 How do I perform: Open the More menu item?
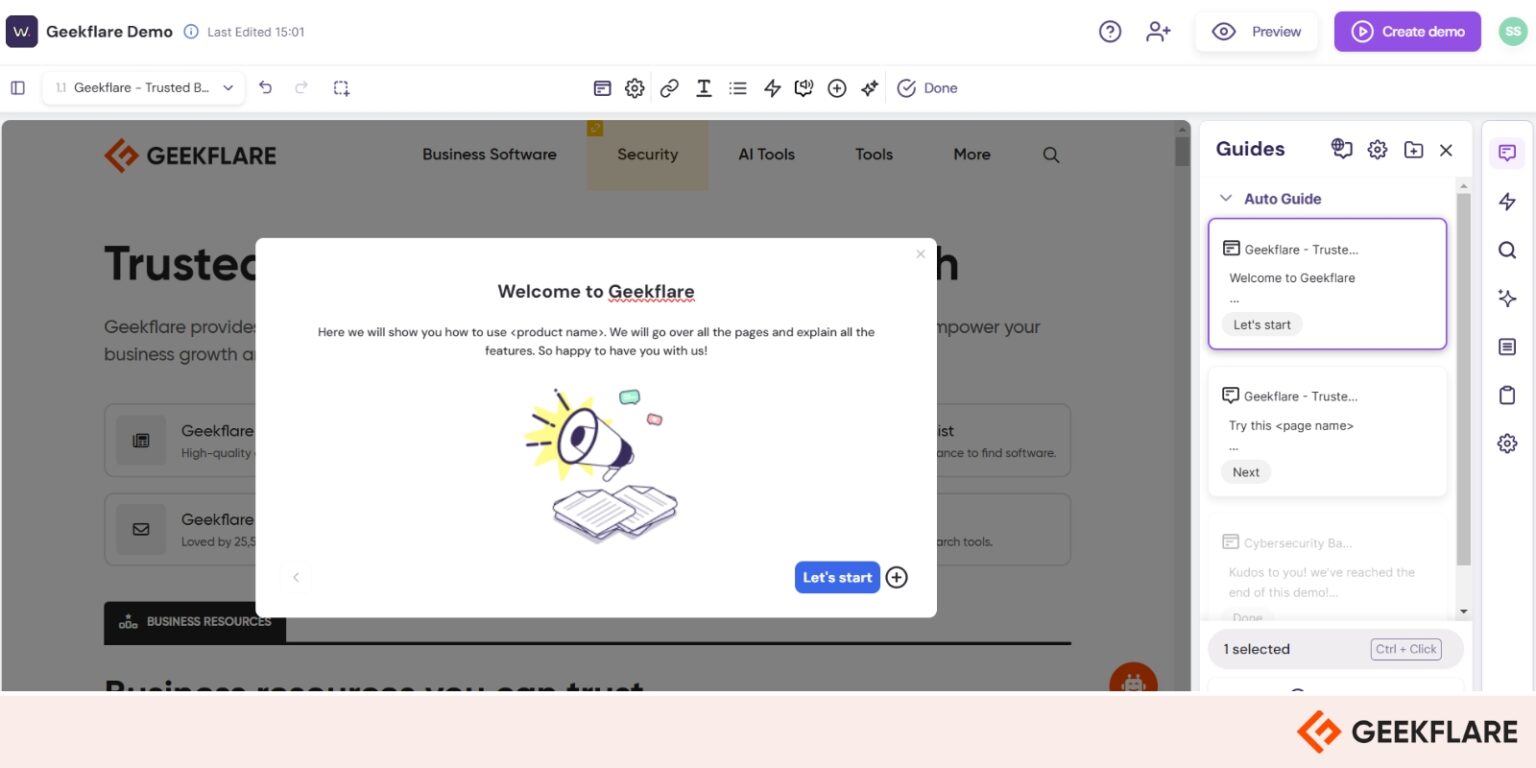972,154
